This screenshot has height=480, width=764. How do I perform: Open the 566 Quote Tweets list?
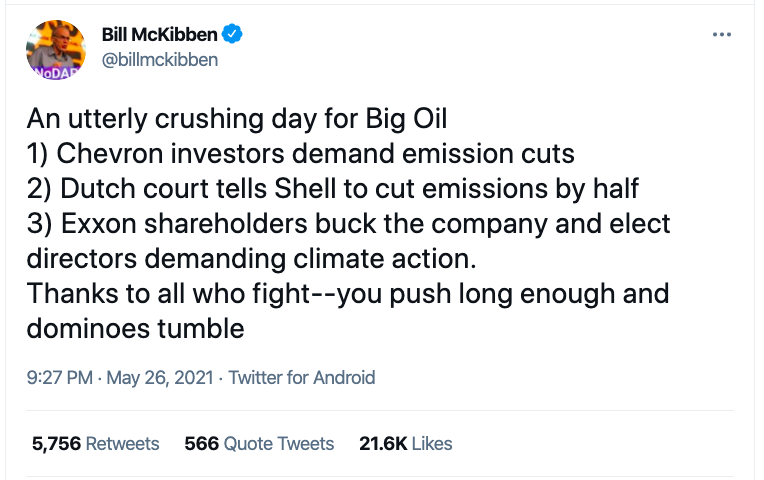(259, 444)
